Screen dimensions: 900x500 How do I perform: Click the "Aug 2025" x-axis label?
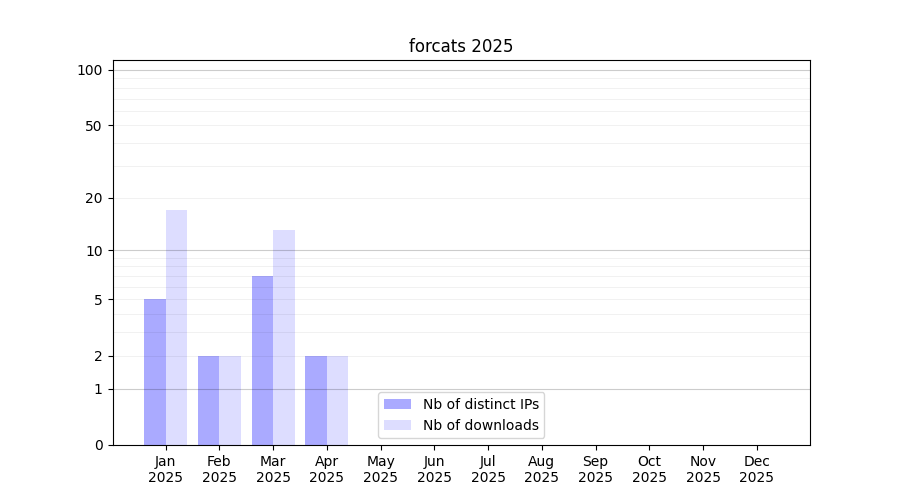tap(541, 469)
